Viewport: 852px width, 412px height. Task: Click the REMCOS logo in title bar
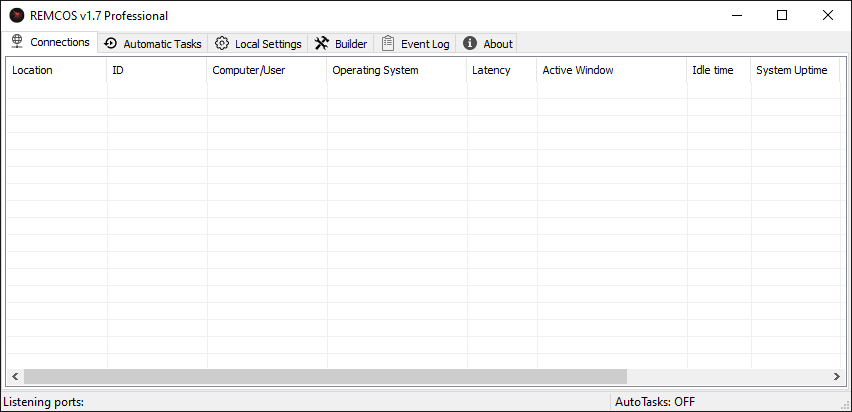coord(16,15)
